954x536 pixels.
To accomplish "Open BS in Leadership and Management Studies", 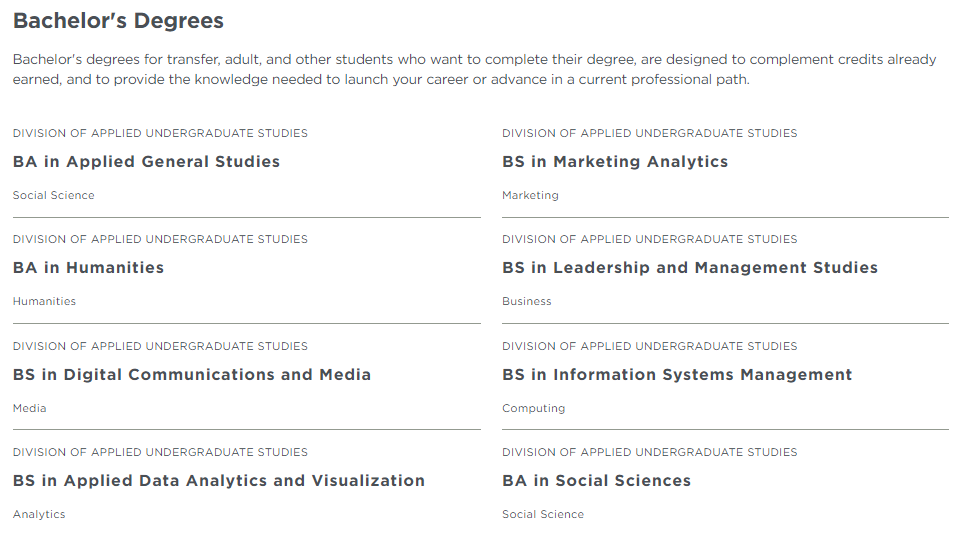I will click(689, 268).
